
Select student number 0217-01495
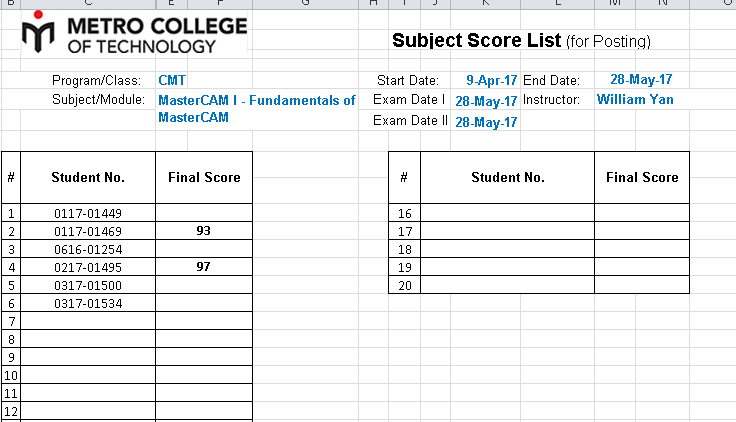88,267
